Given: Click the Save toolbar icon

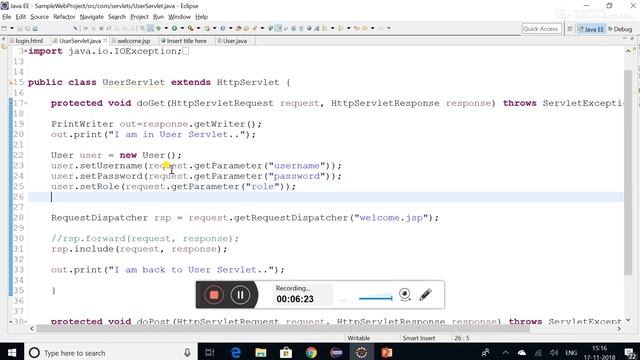Looking at the screenshot, I should [20, 29].
